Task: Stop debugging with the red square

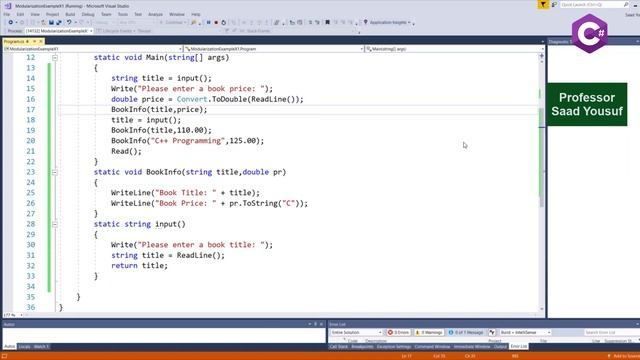Action: coord(216,22)
